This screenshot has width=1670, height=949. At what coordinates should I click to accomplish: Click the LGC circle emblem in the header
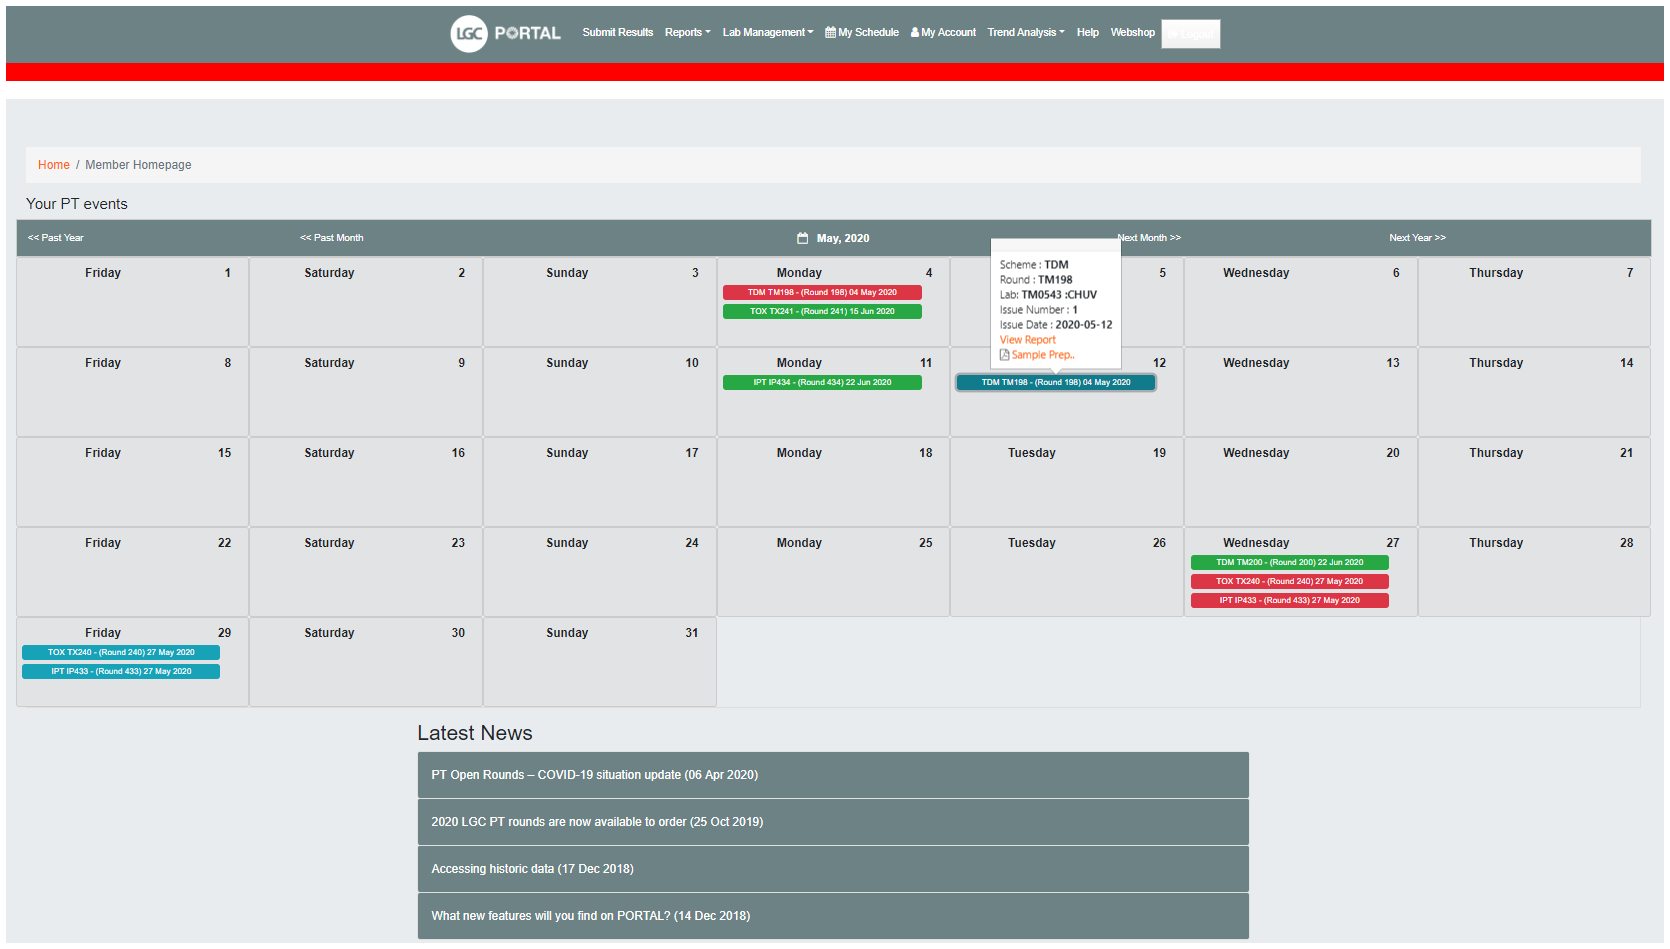[466, 32]
